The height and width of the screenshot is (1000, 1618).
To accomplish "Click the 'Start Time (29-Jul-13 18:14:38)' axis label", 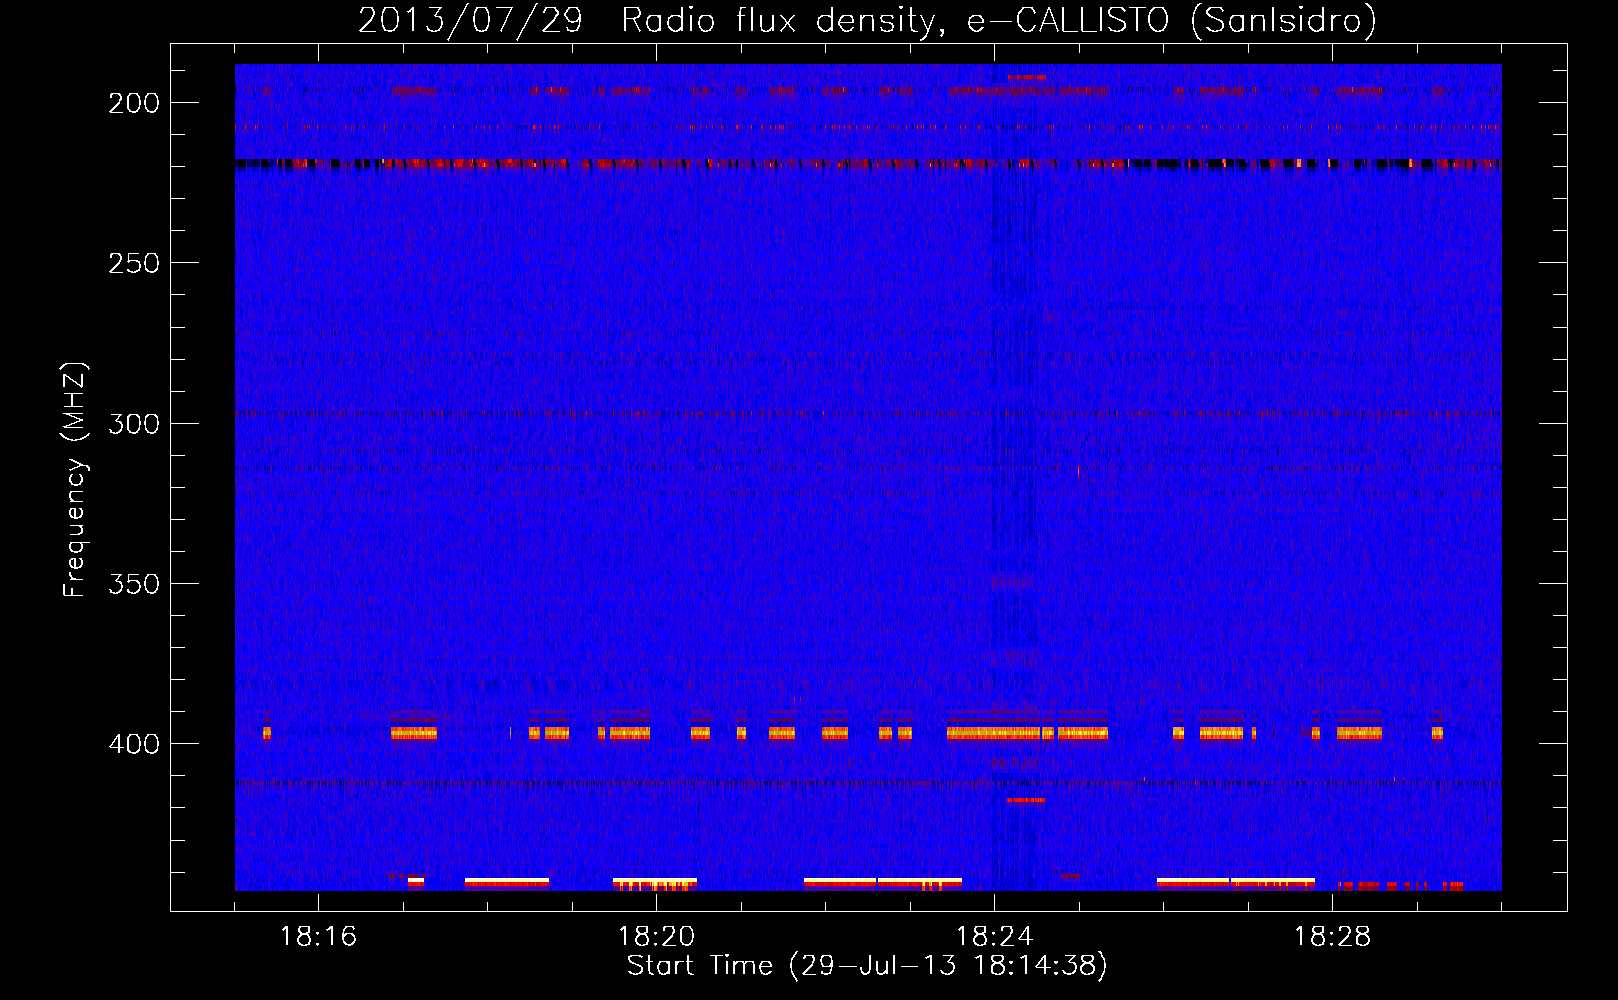I will [867, 966].
